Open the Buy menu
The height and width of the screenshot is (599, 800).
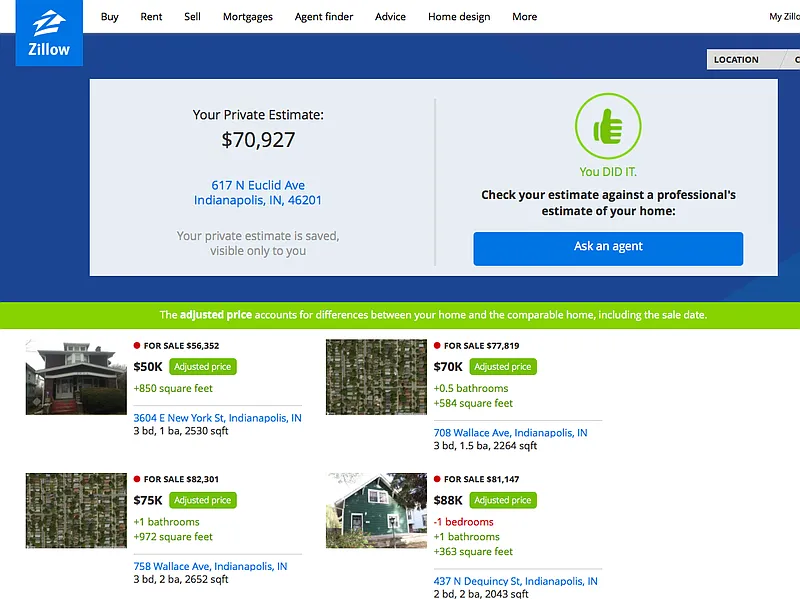110,17
